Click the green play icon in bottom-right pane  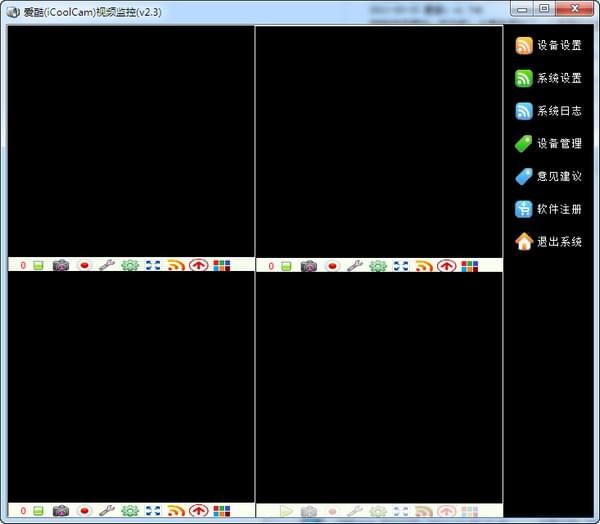tap(286, 511)
